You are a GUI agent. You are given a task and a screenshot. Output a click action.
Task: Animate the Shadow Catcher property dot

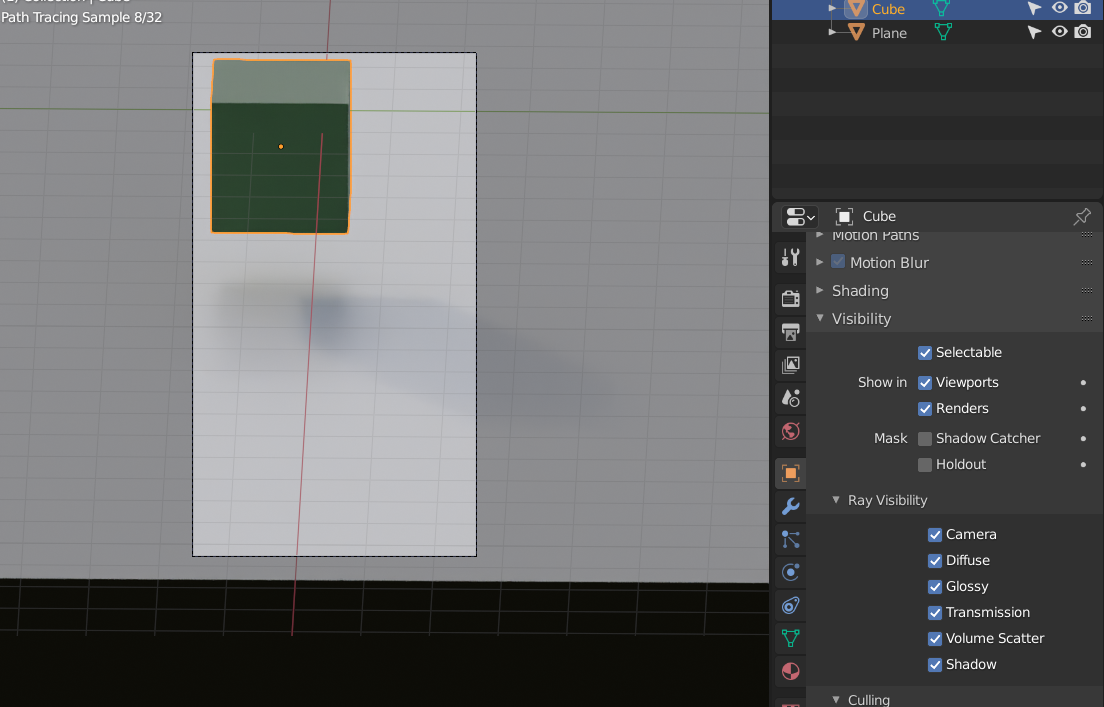(1083, 438)
